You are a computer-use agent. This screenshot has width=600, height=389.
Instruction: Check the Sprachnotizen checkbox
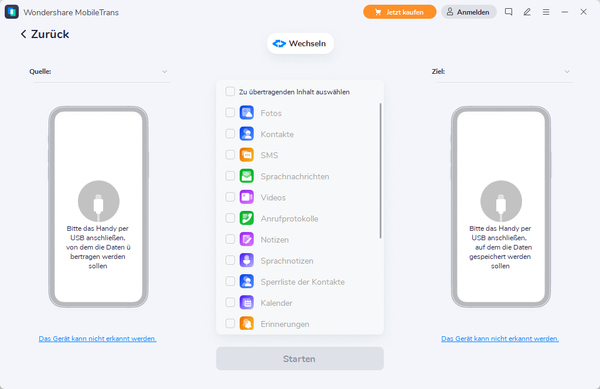click(230, 260)
